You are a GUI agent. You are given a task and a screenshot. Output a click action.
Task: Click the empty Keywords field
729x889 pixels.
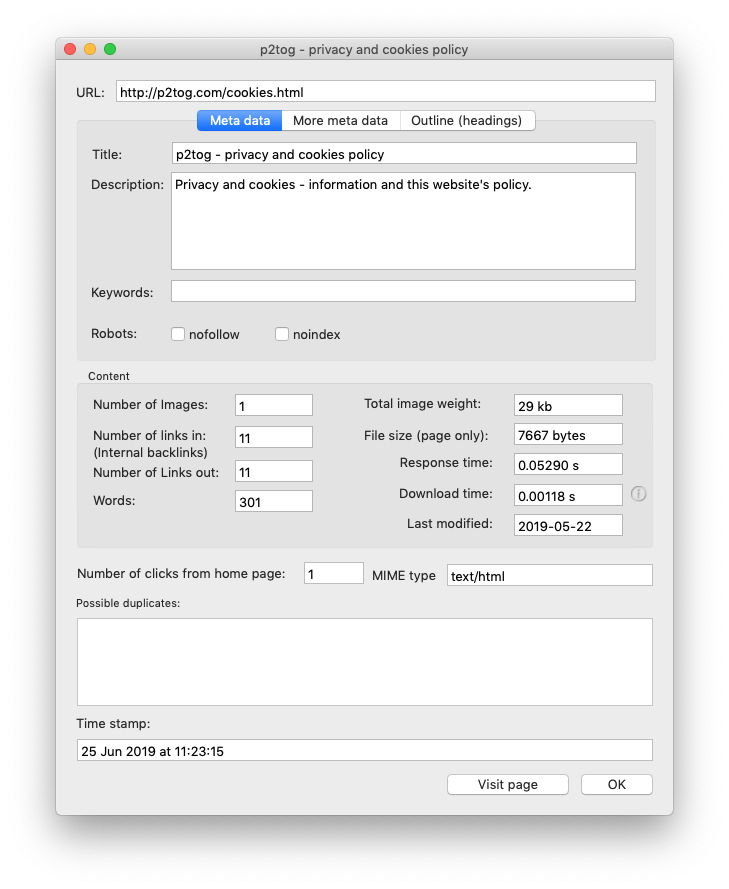(403, 292)
